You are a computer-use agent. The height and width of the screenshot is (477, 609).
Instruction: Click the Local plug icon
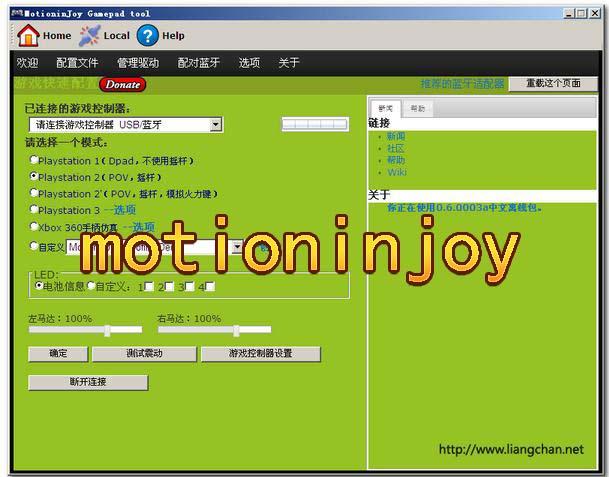coord(90,35)
